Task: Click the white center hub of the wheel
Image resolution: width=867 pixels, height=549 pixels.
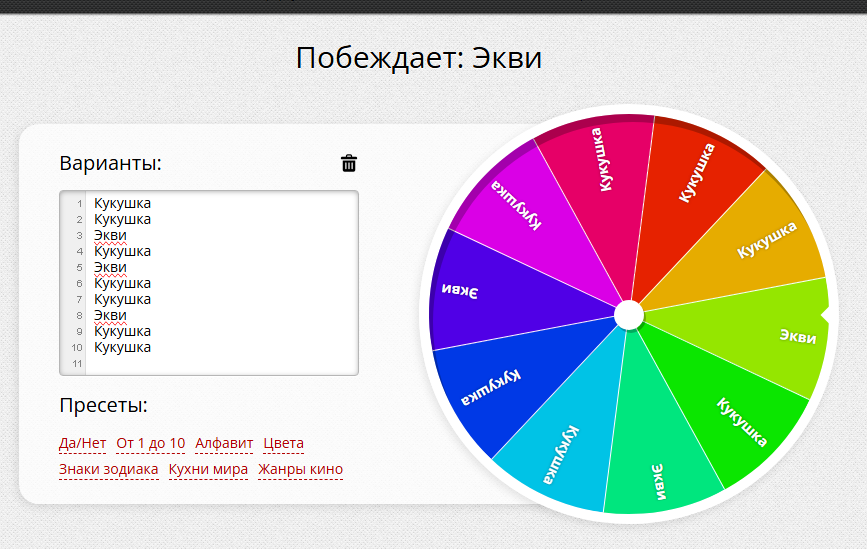Action: 628,314
